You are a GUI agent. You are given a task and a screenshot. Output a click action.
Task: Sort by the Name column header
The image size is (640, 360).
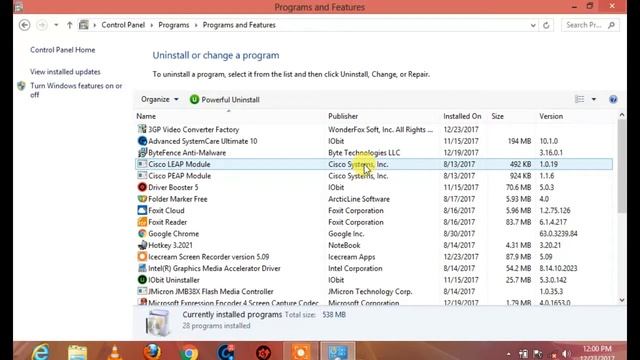click(146, 116)
